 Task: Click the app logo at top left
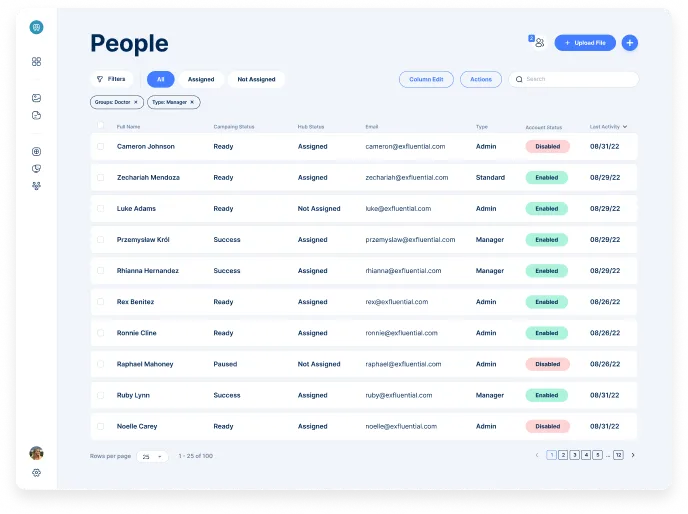[x=36, y=28]
